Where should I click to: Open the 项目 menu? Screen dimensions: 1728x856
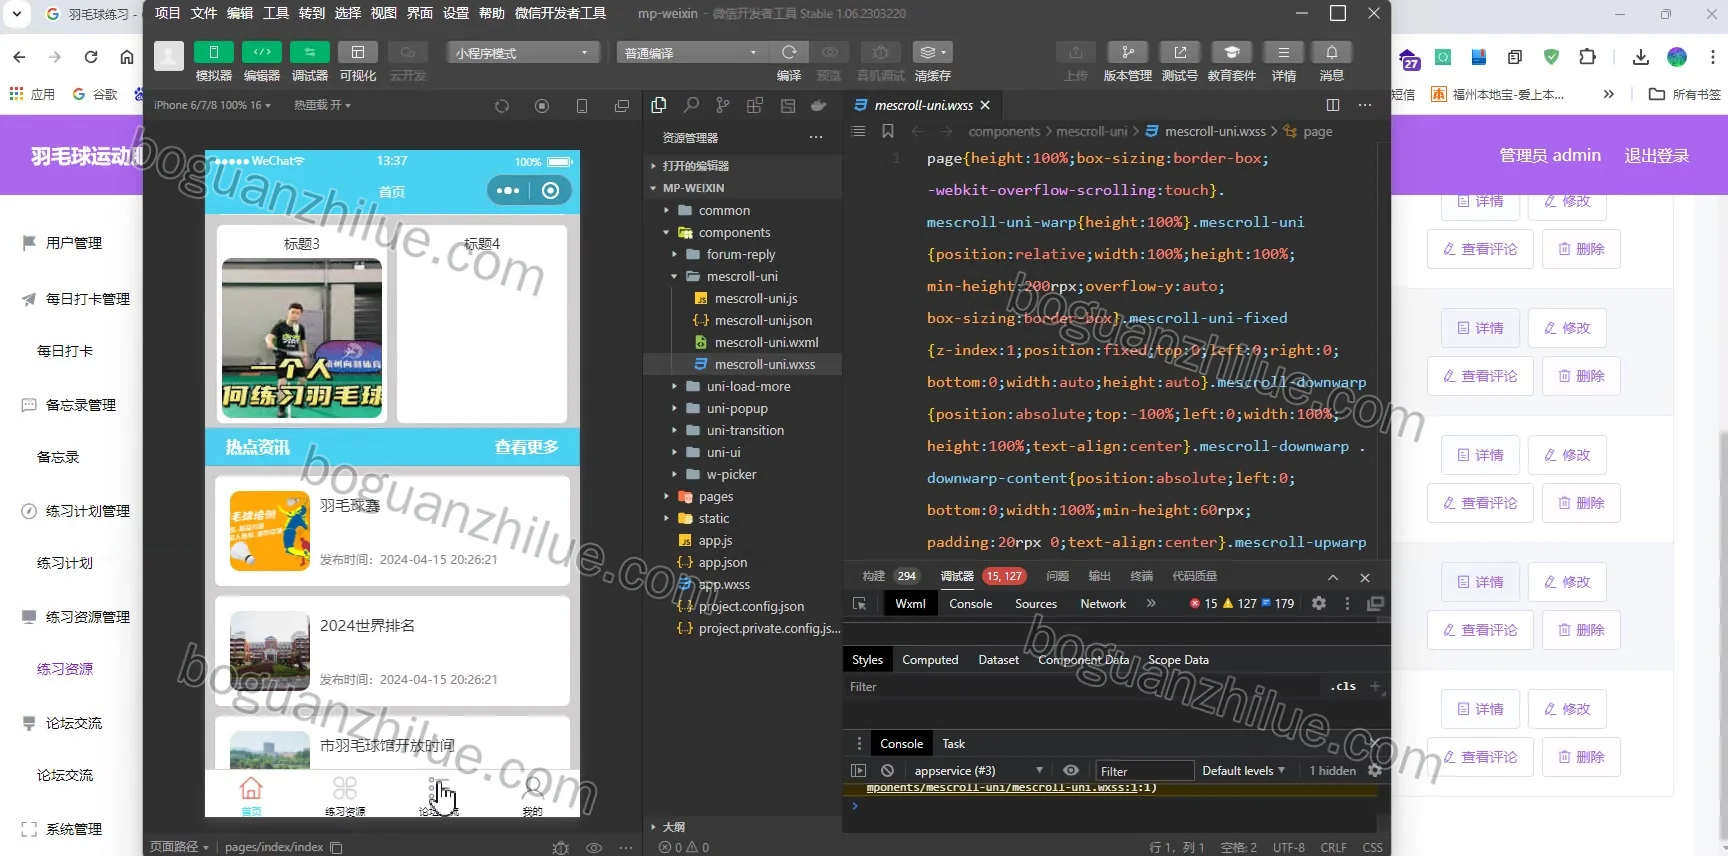coord(167,13)
